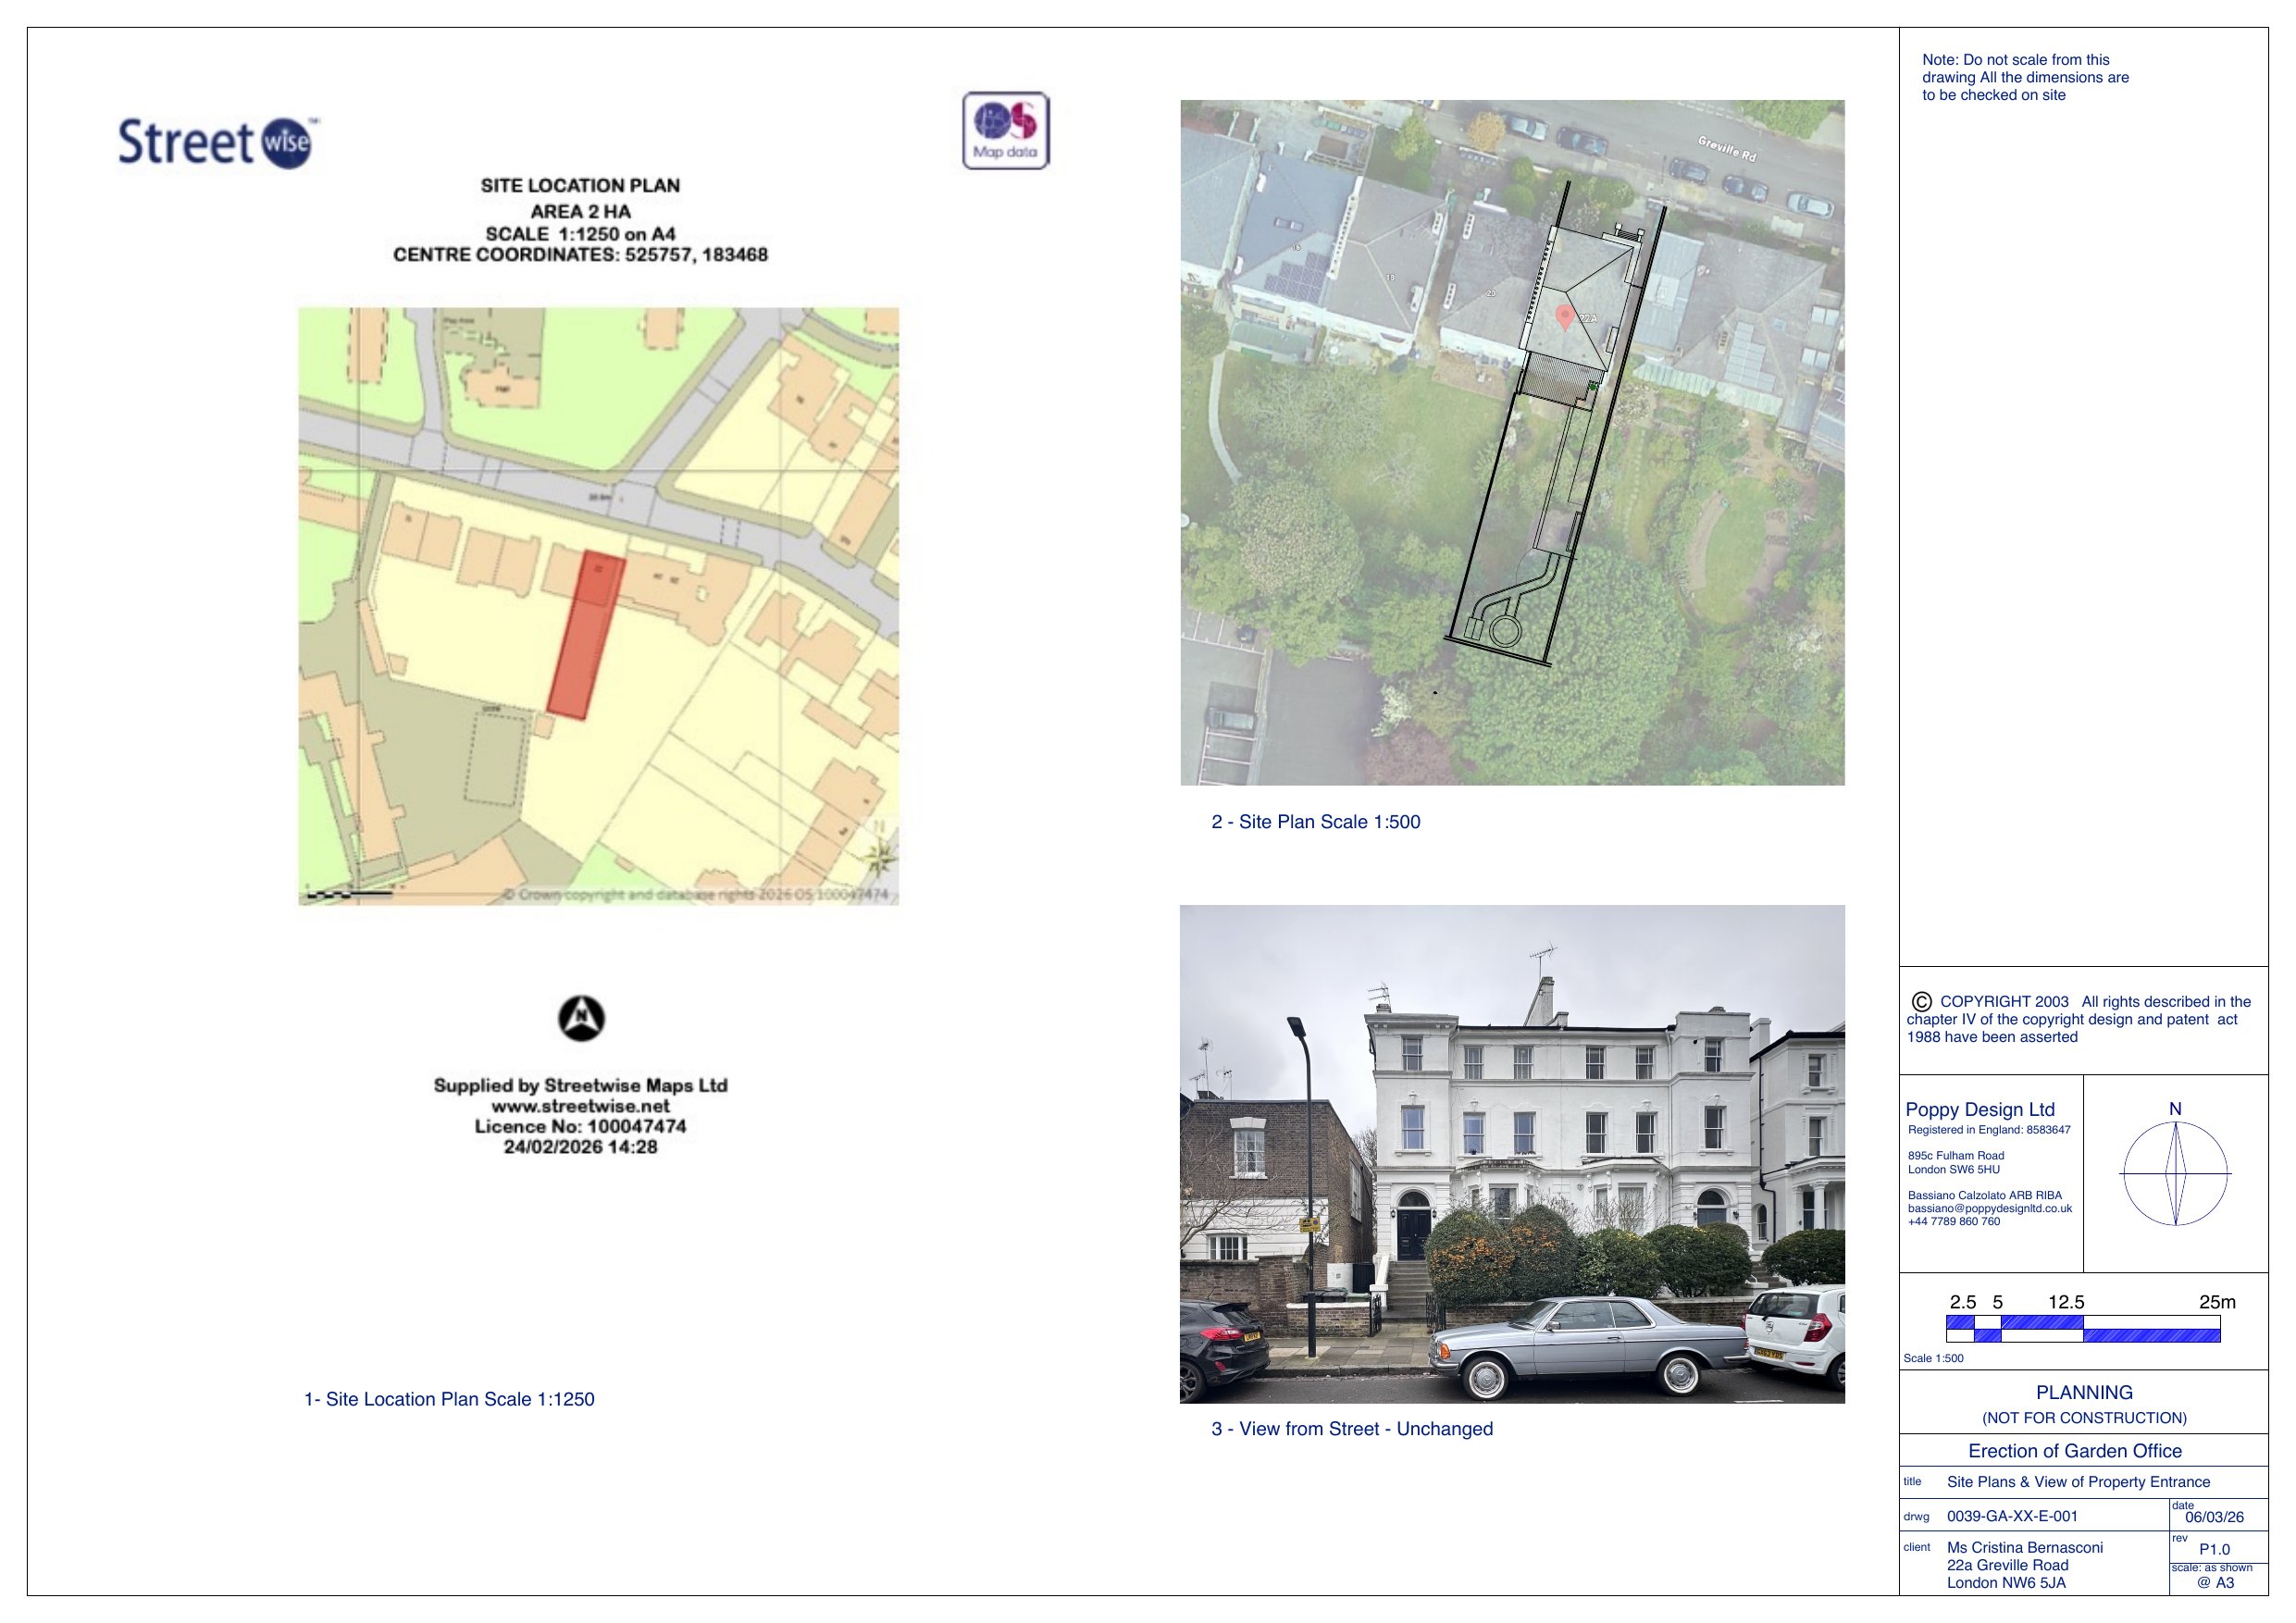The width and height of the screenshot is (2296, 1623).
Task: Click the black north arrow compass icon
Action: point(581,1019)
